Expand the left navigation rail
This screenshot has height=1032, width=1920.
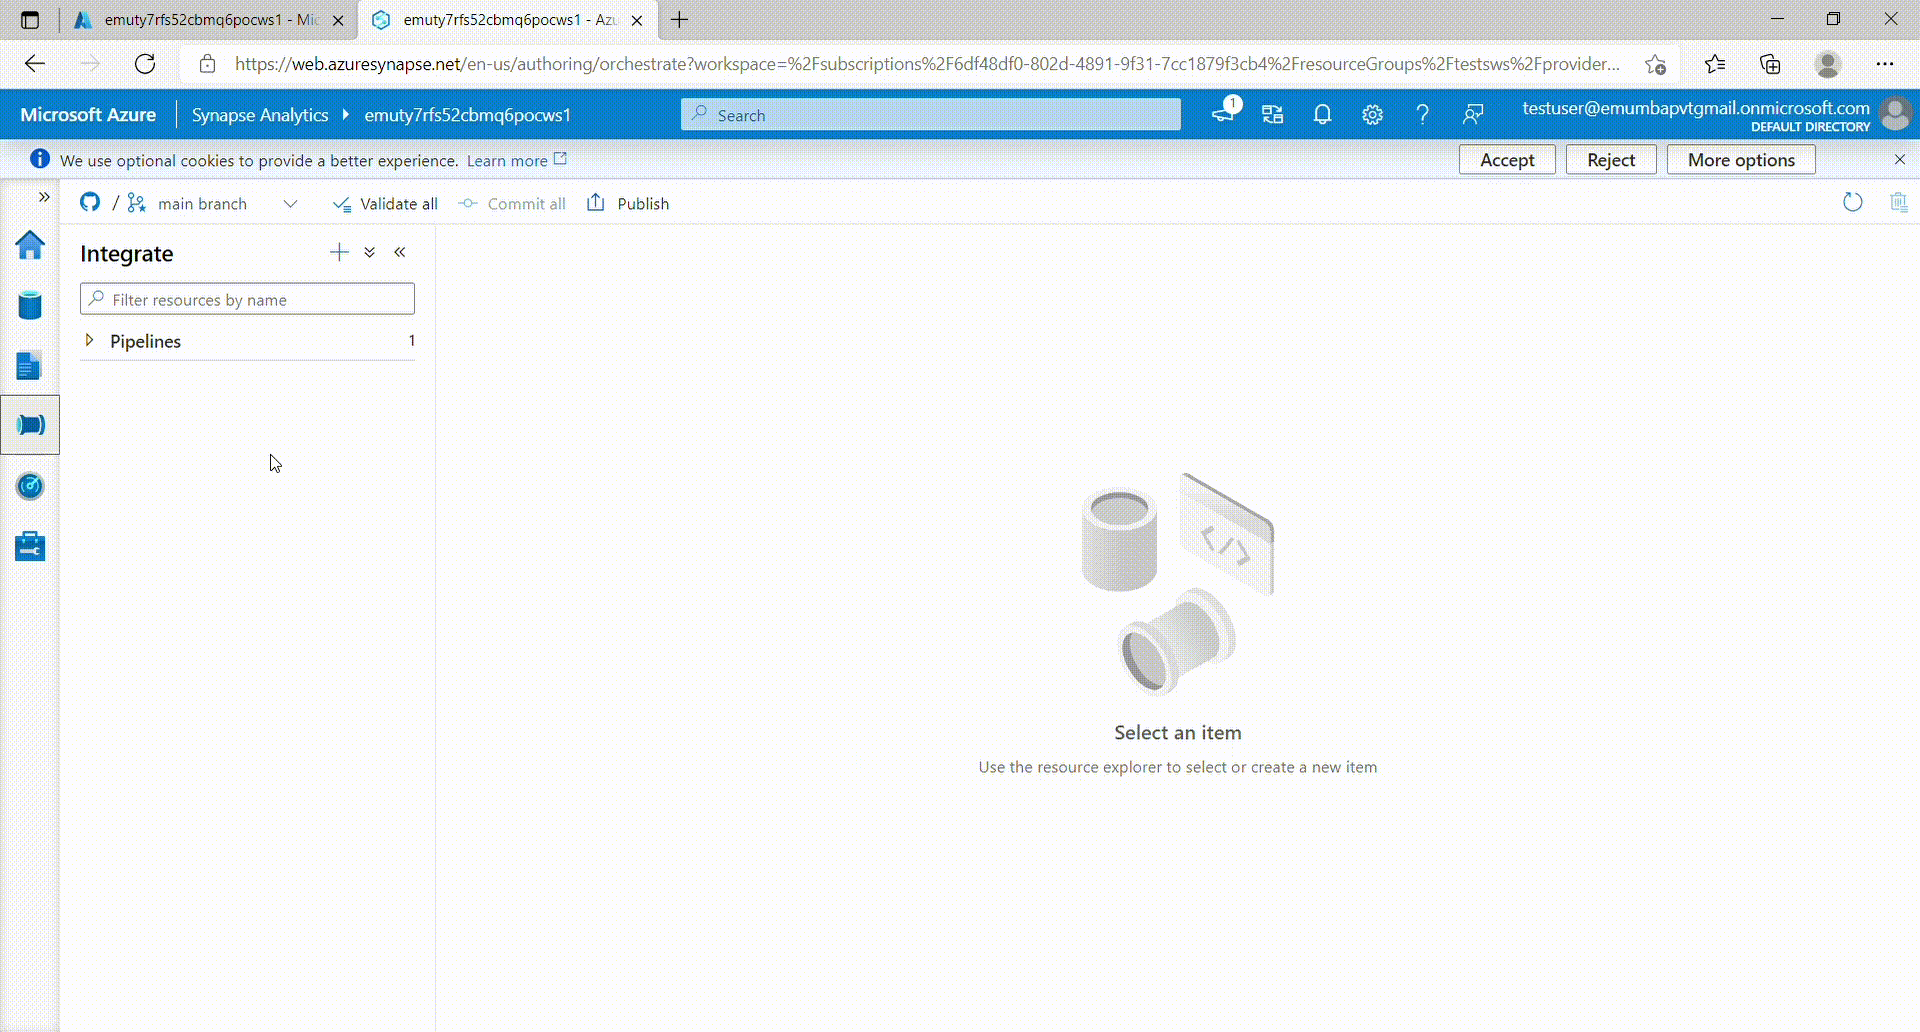(44, 197)
